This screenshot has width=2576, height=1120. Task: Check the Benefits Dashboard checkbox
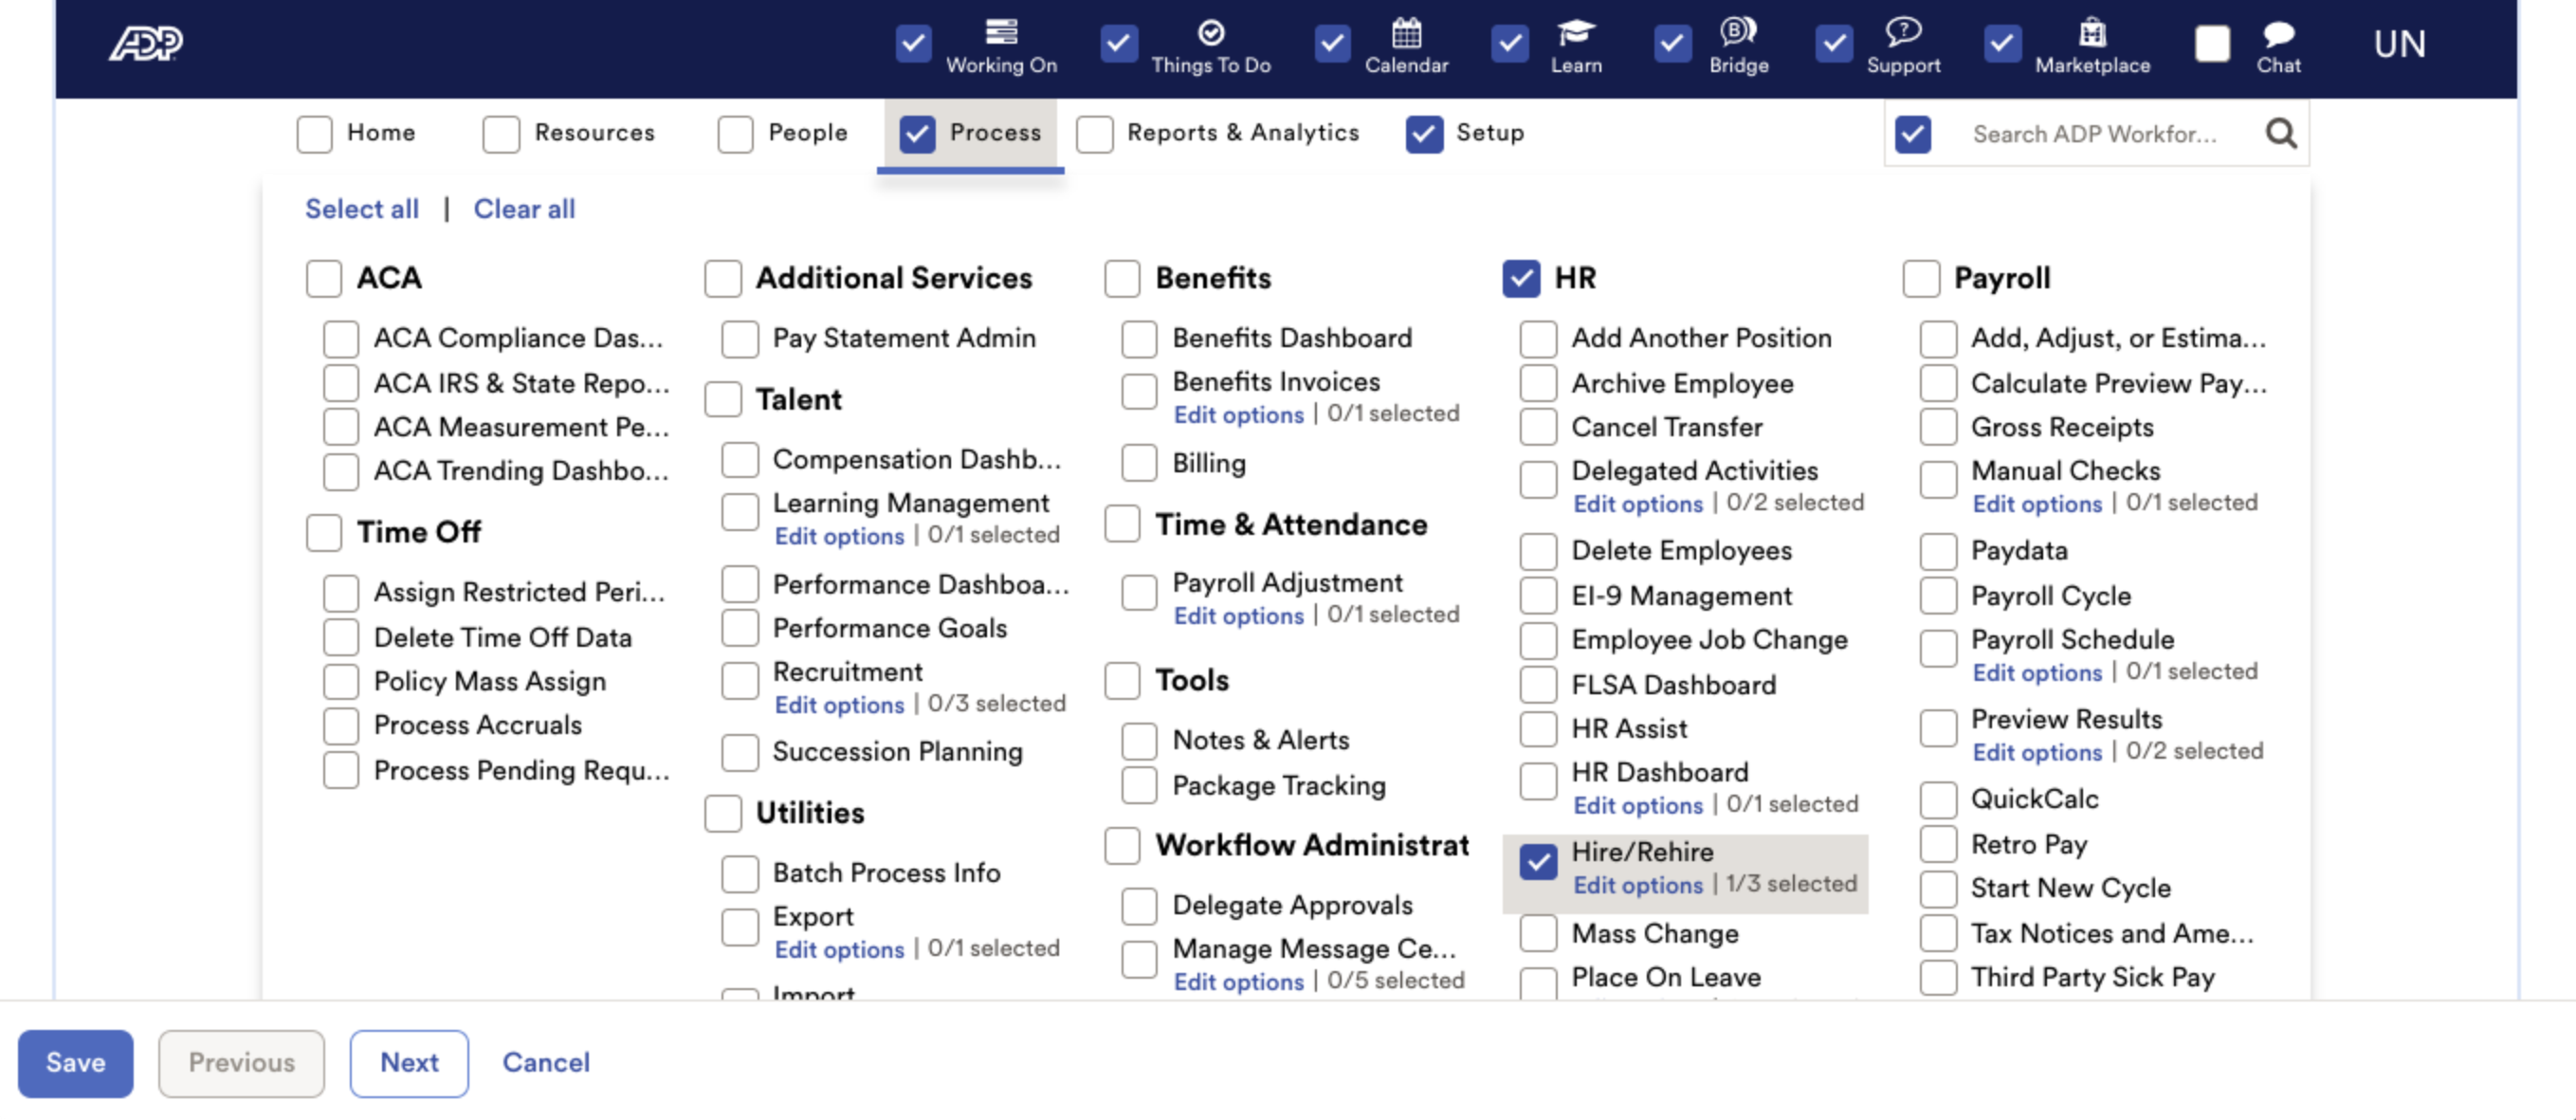pyautogui.click(x=1139, y=339)
